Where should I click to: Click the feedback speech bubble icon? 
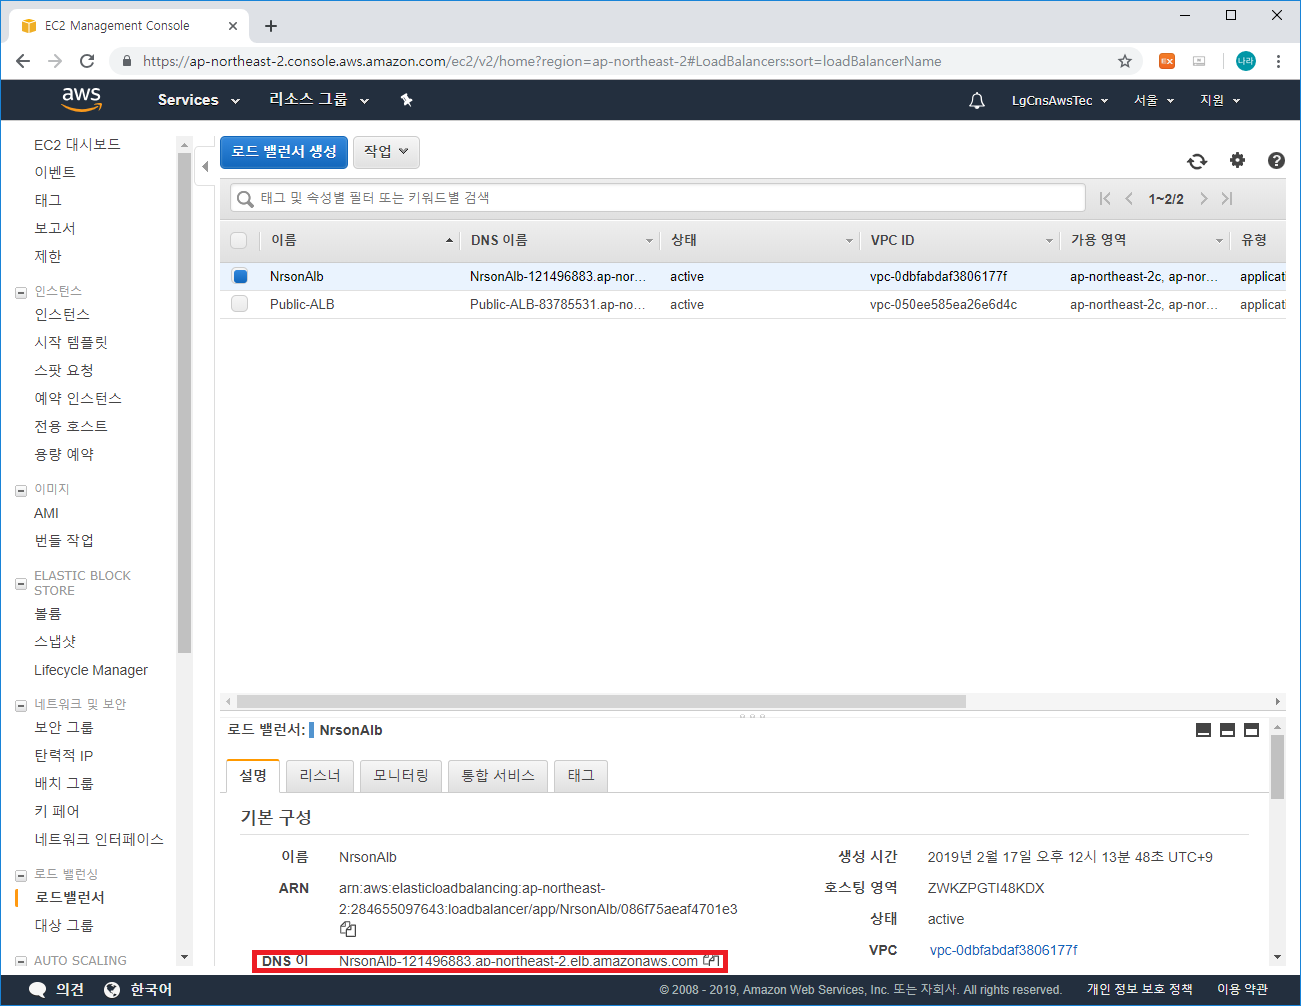coord(38,989)
